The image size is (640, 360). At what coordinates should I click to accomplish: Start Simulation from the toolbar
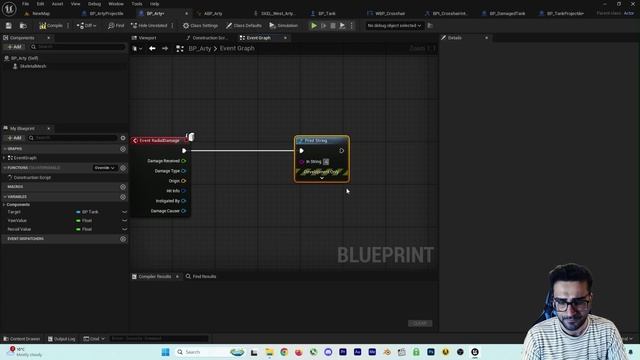pyautogui.click(x=283, y=26)
